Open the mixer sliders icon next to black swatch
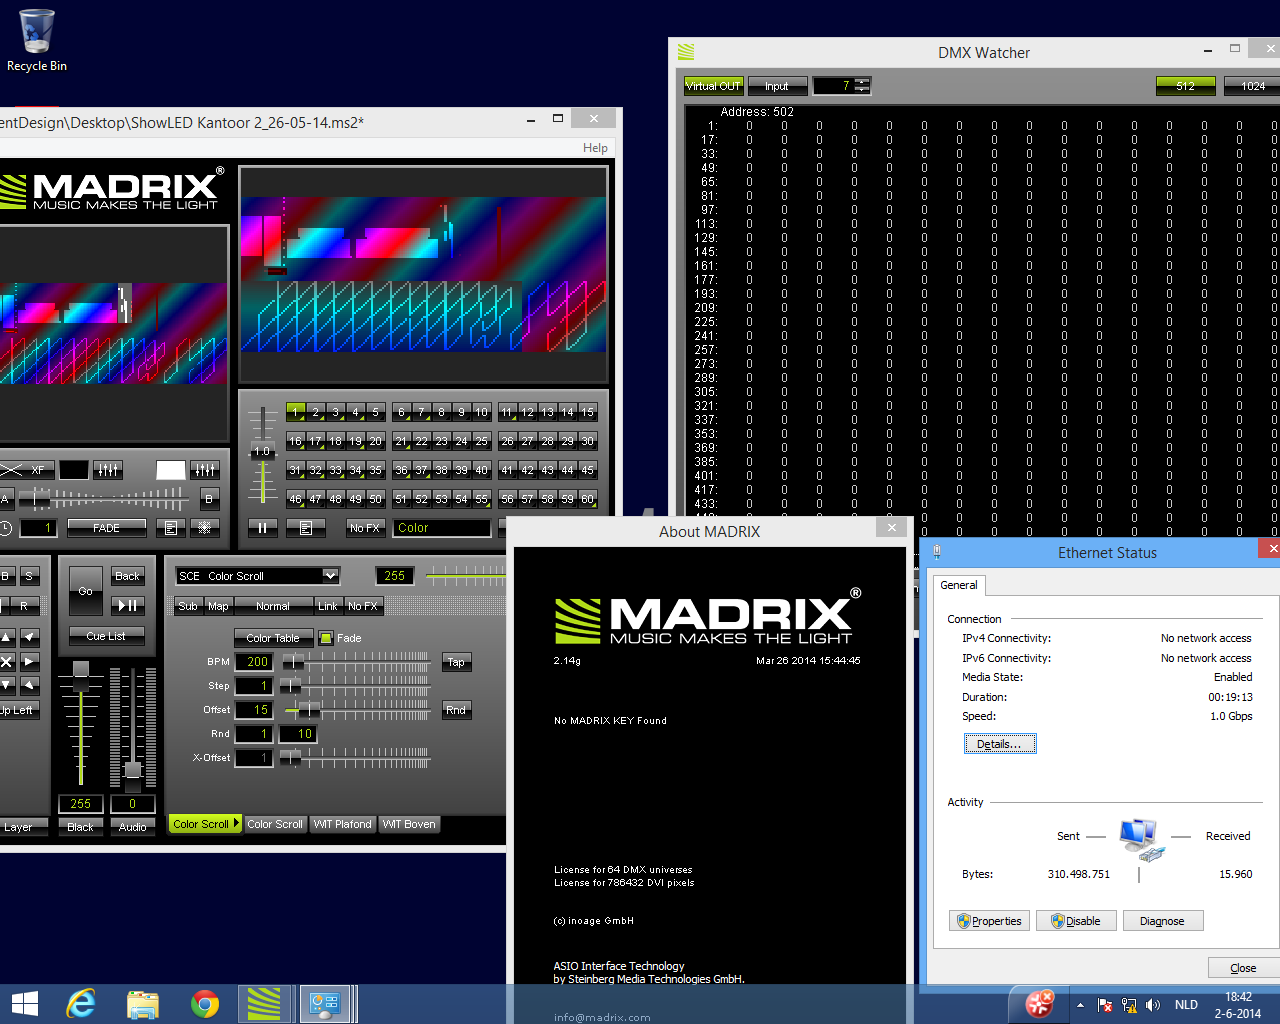 (107, 470)
